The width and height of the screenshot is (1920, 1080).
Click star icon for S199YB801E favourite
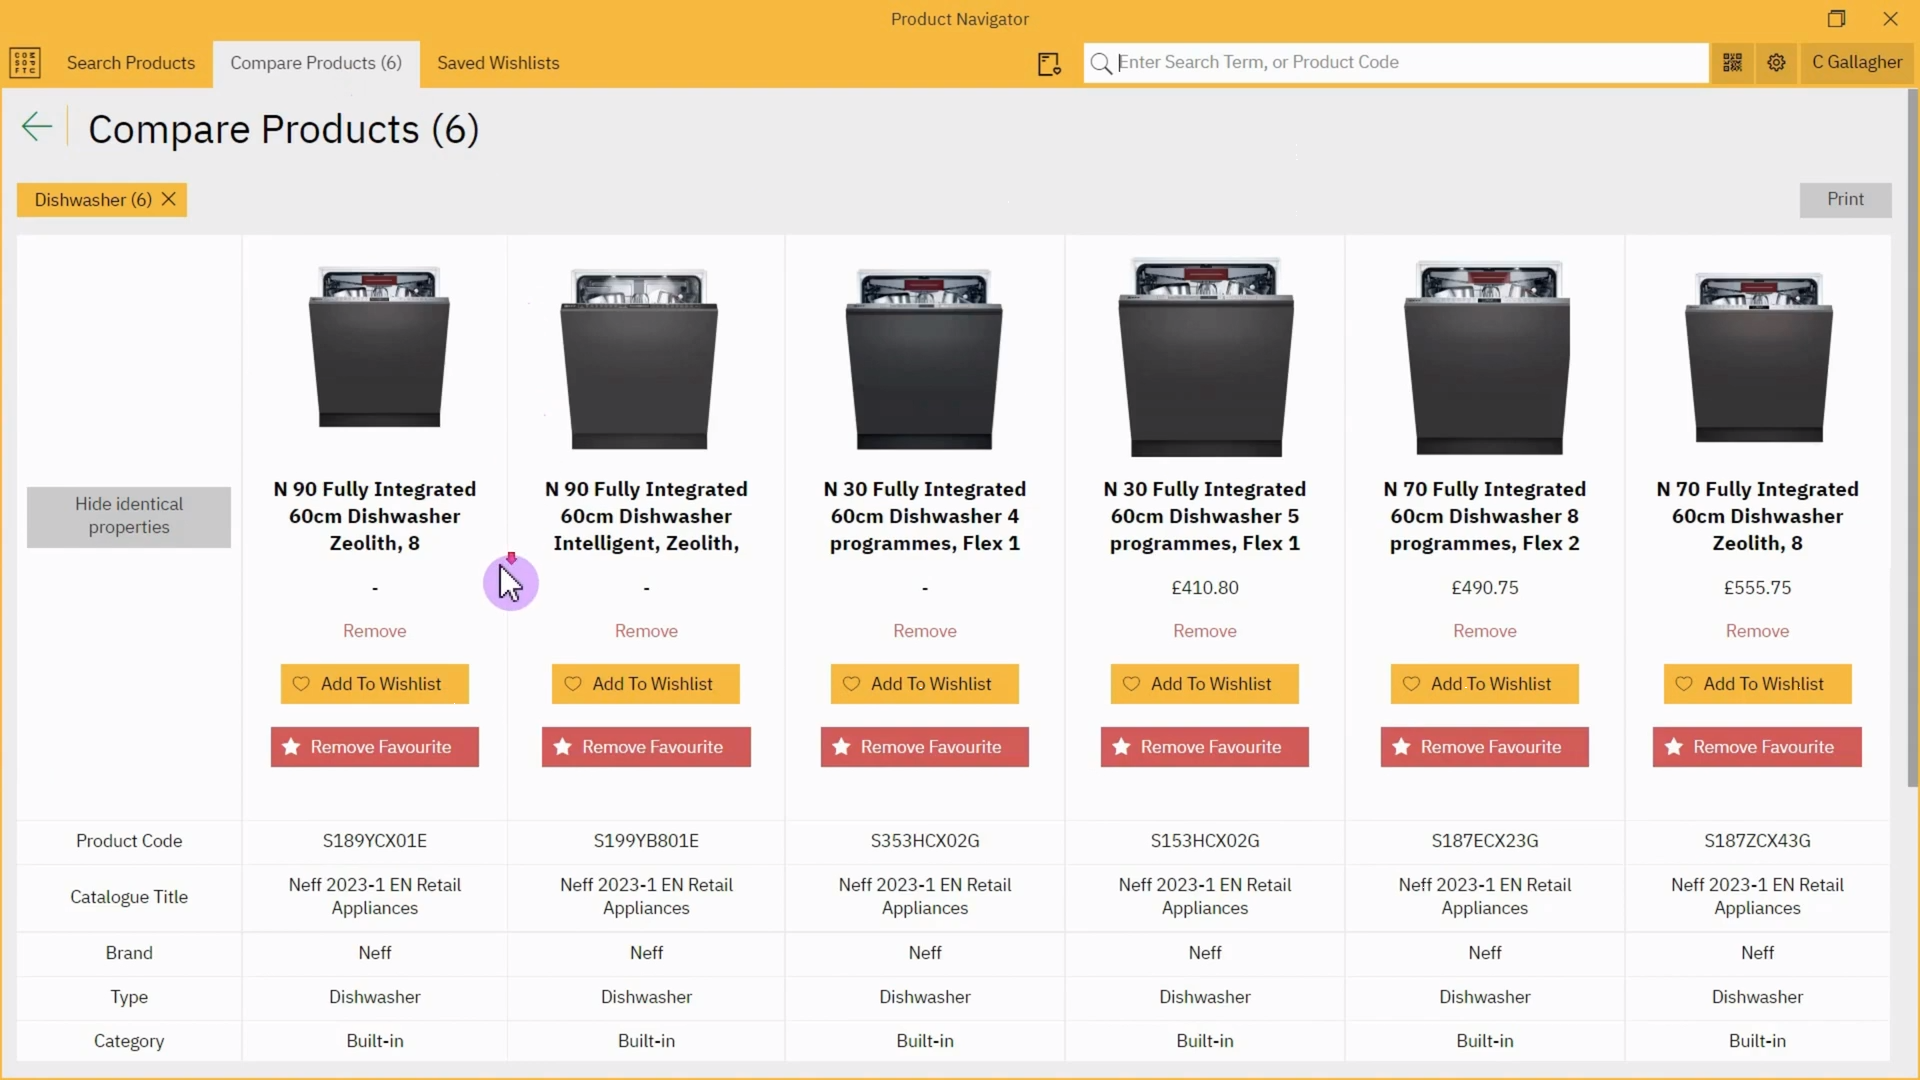tap(563, 747)
